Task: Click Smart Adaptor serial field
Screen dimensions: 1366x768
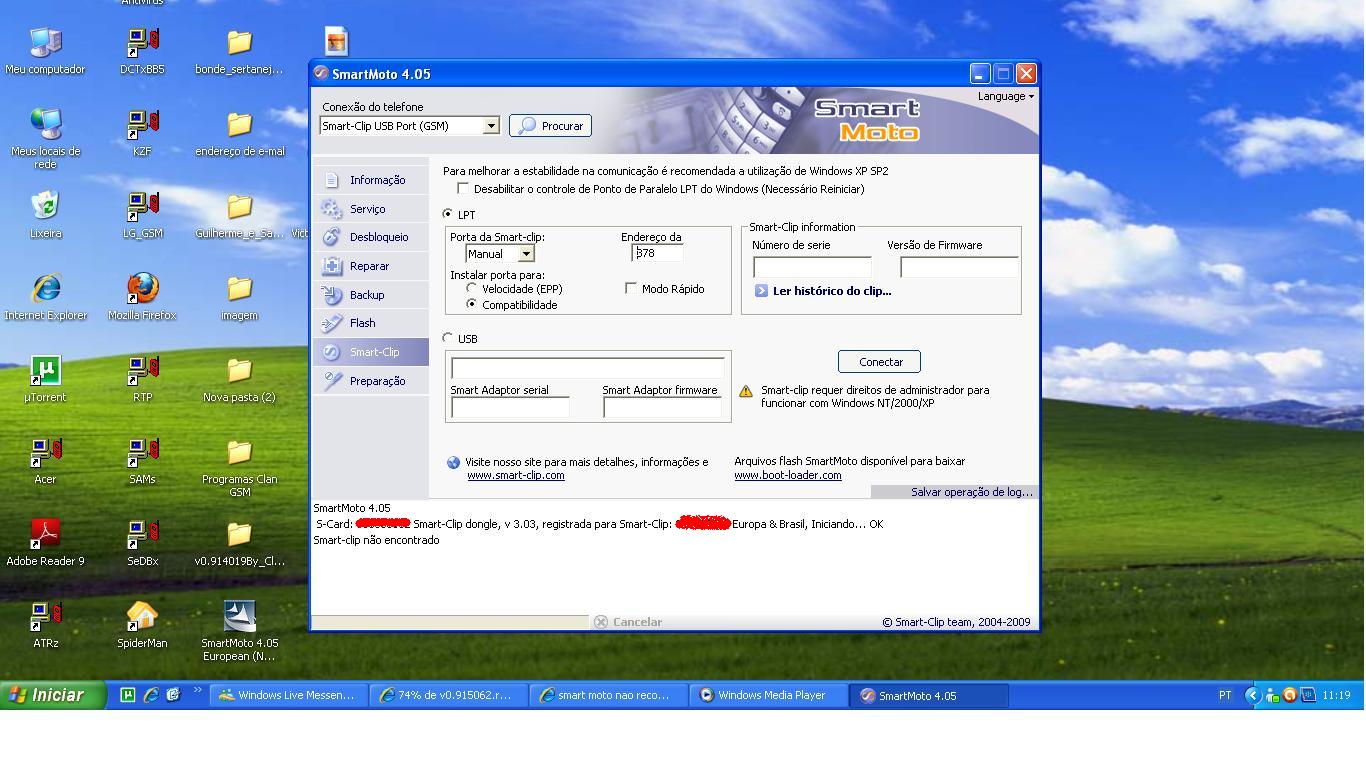Action: 510,407
